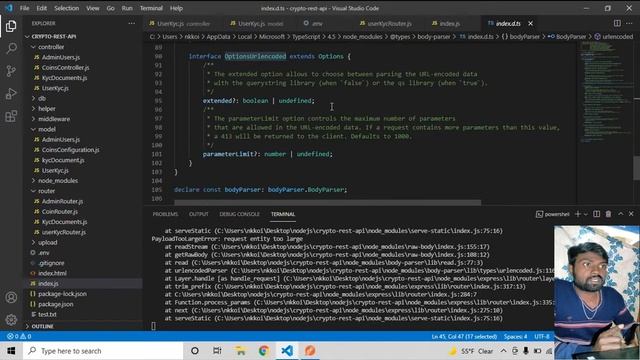
Task: Open the Help menu
Action: coord(176,8)
